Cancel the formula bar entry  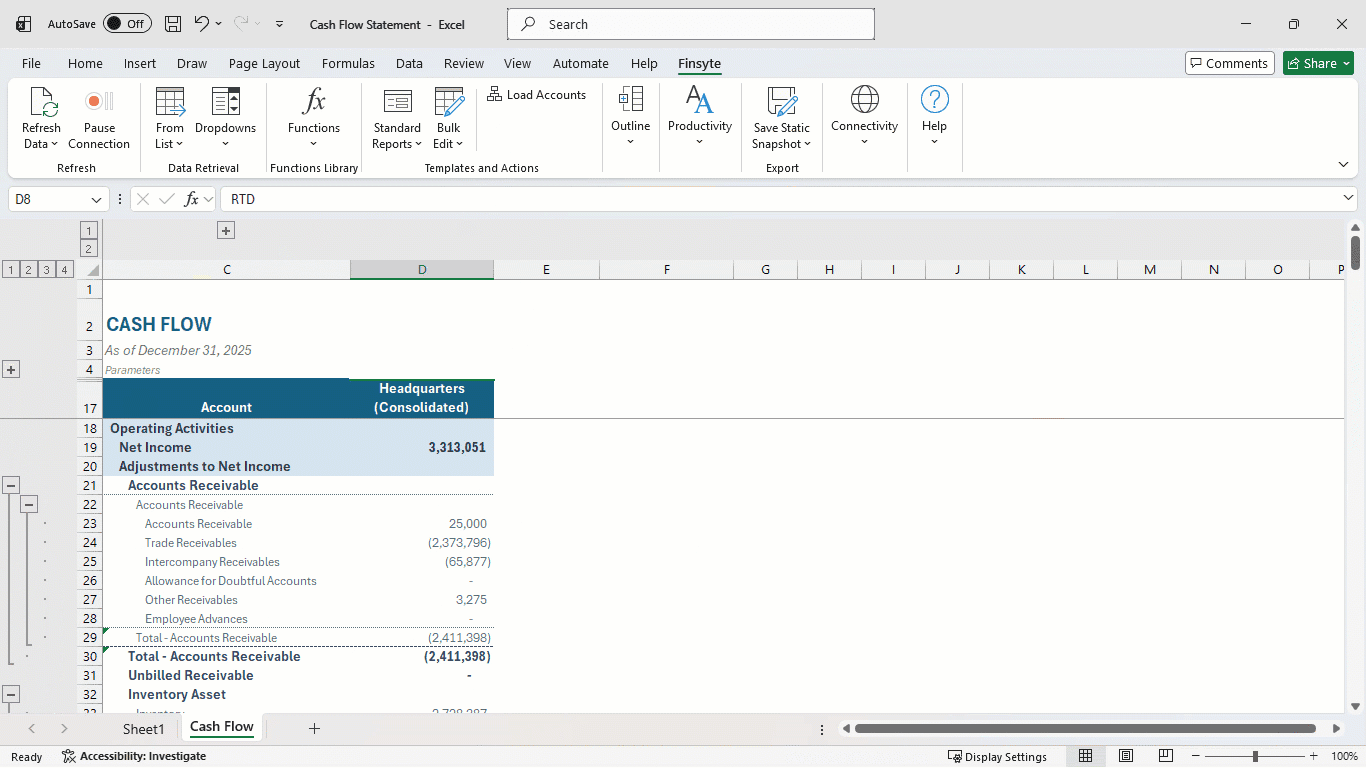tap(143, 199)
